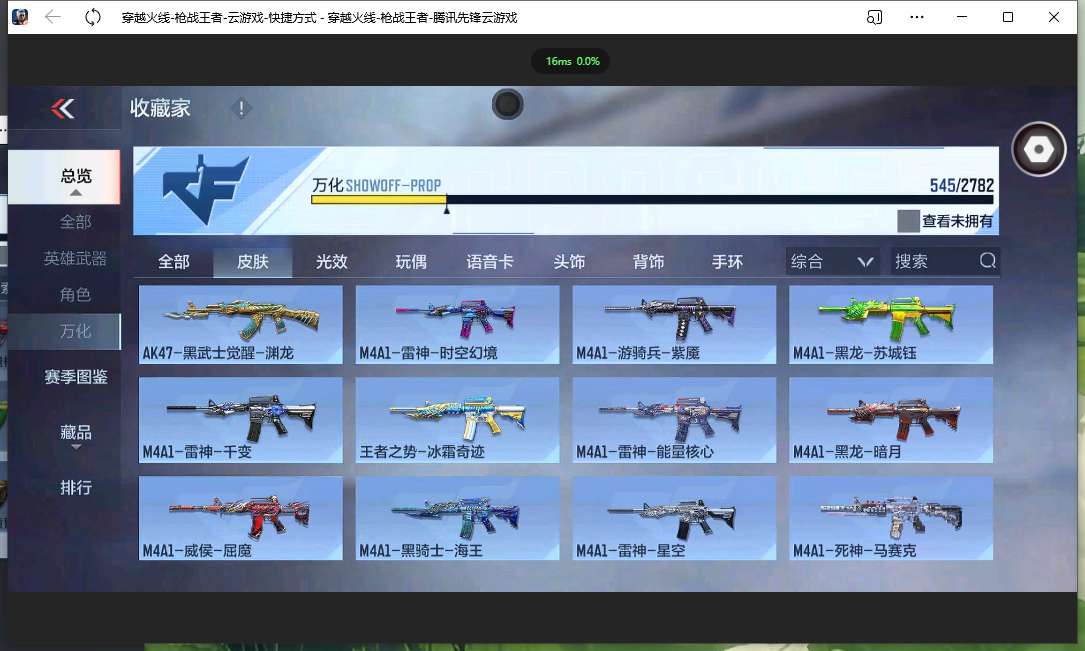Click the round dark floating button at top
1085x651 pixels.
pyautogui.click(x=508, y=104)
